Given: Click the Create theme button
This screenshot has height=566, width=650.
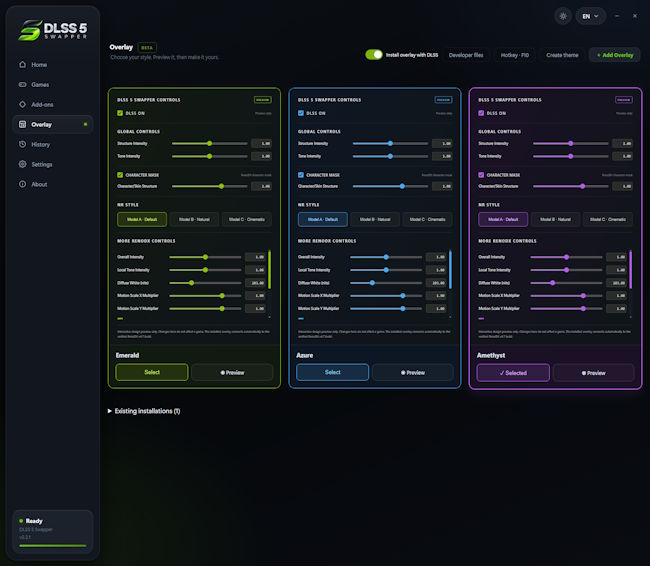Looking at the screenshot, I should [562, 55].
